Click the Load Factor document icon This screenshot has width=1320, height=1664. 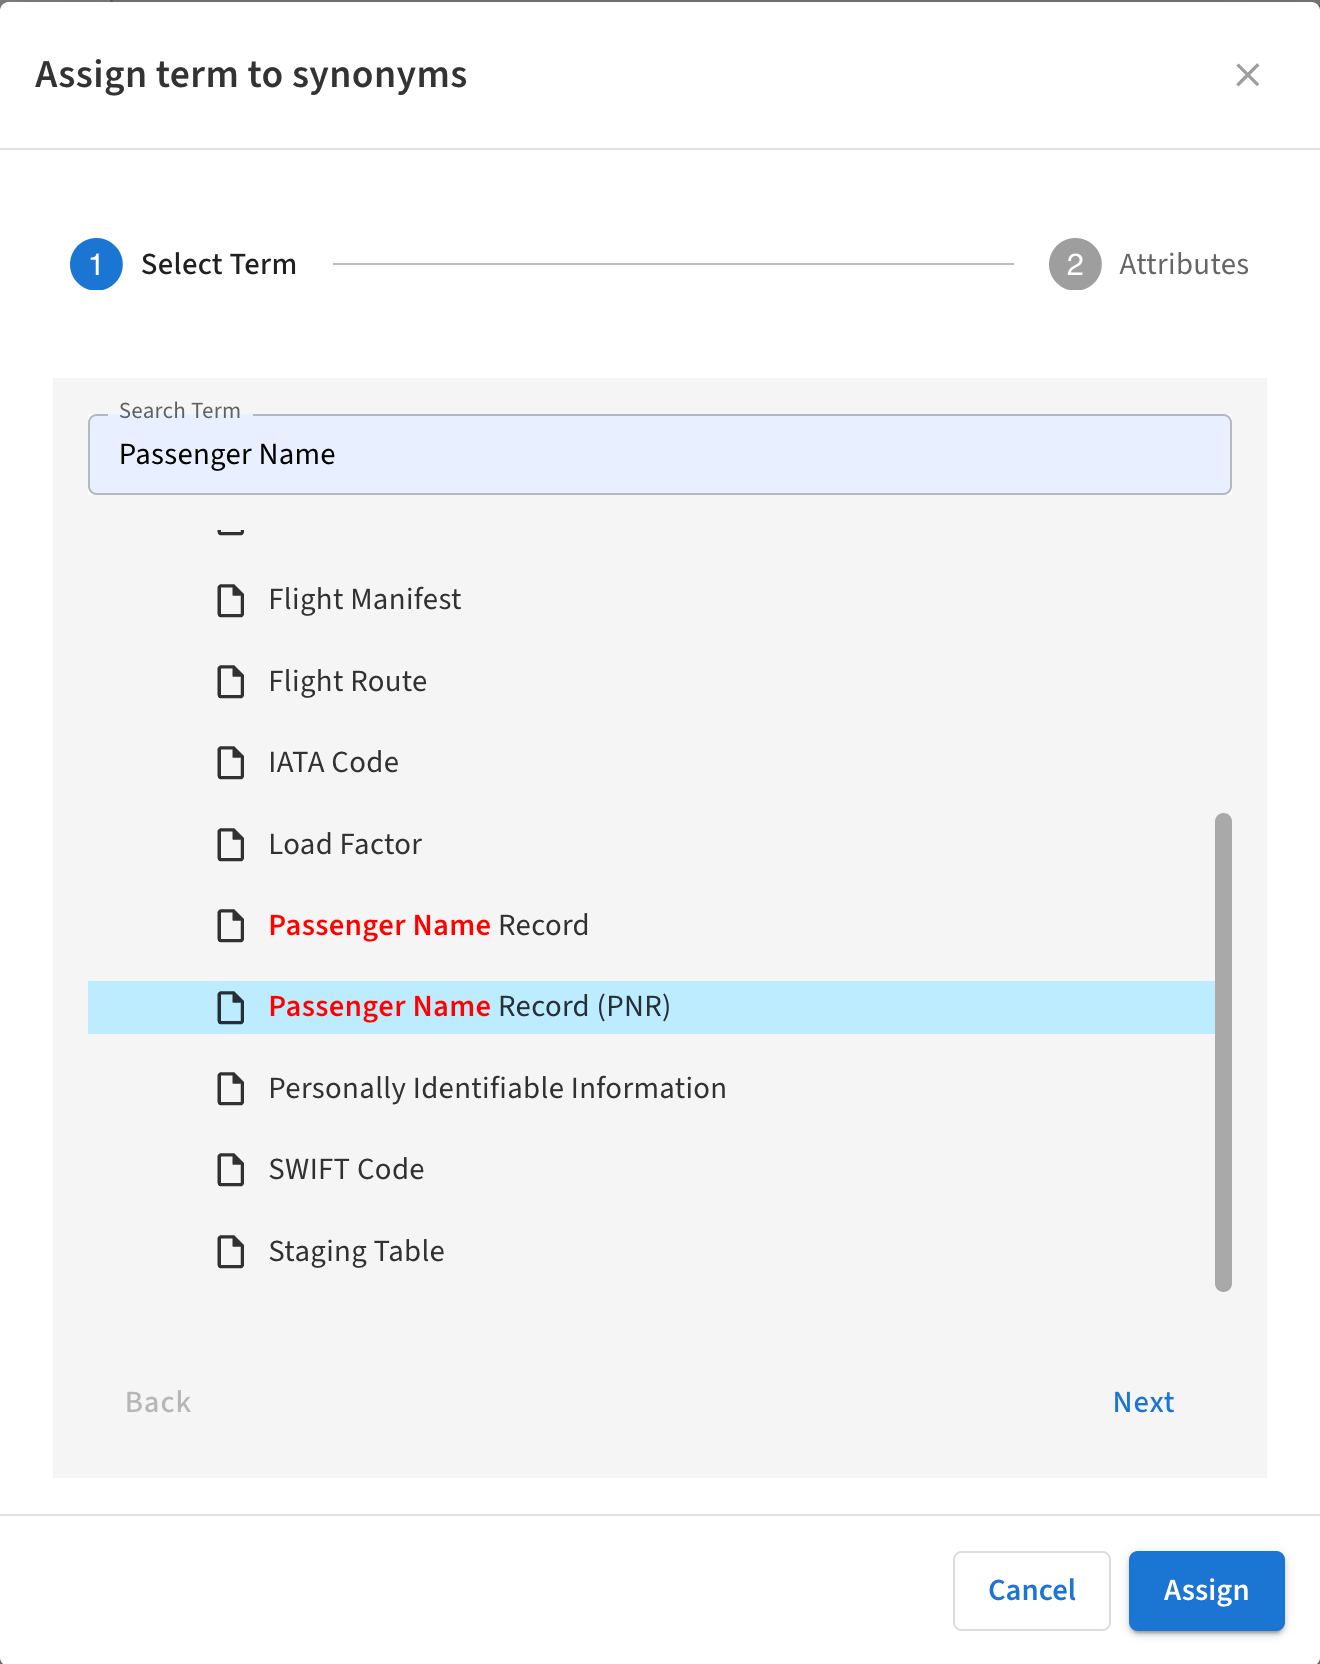[231, 845]
